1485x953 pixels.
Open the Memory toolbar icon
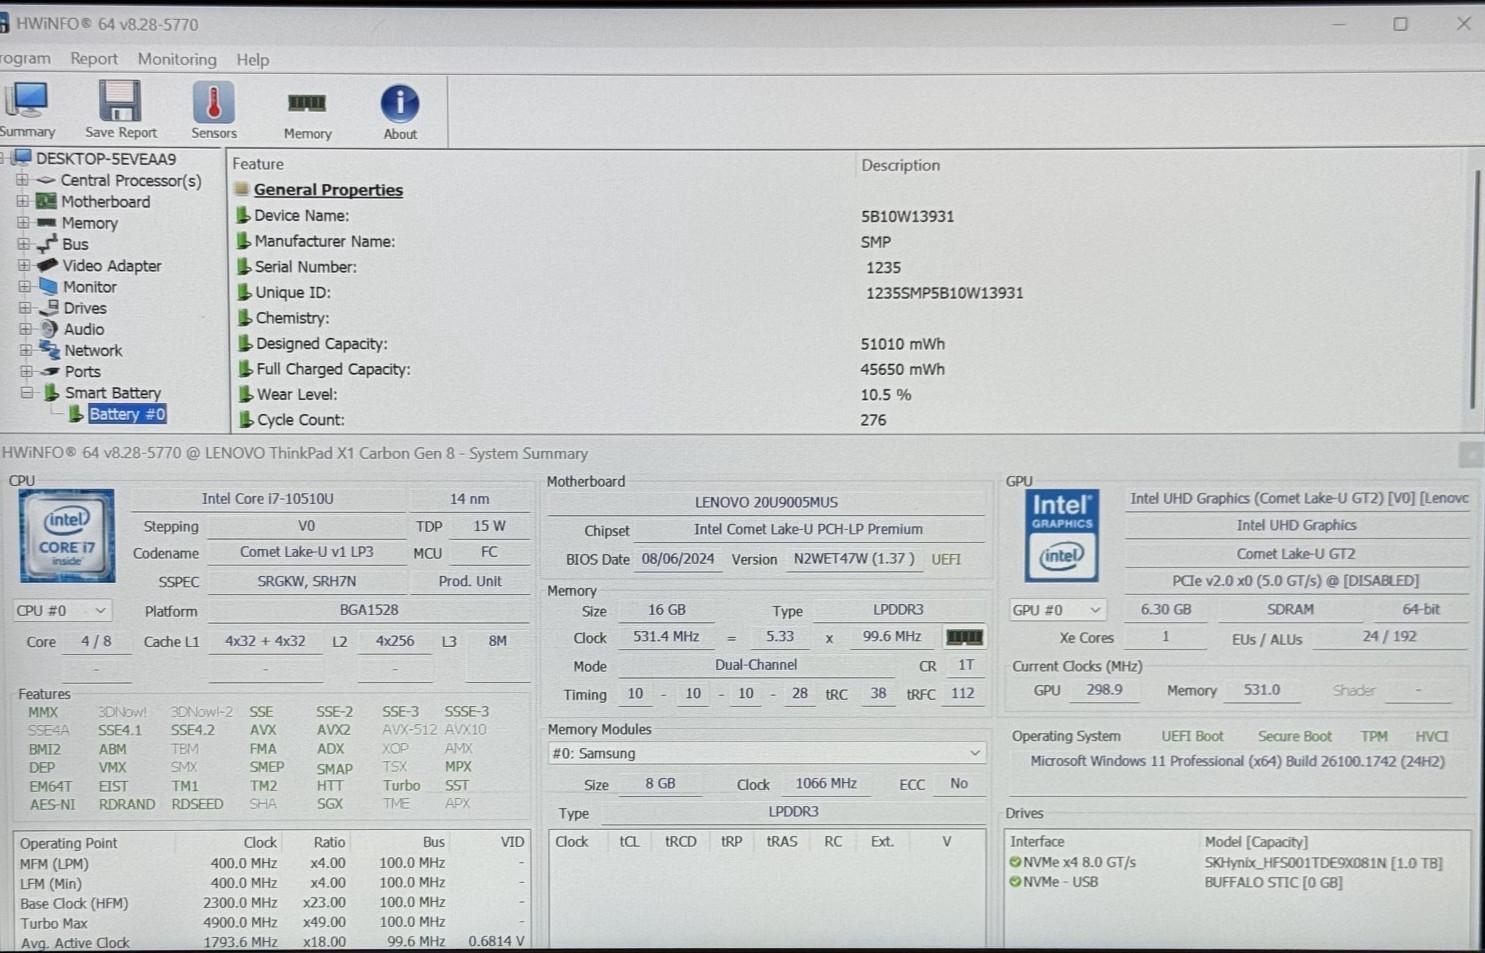coord(307,103)
